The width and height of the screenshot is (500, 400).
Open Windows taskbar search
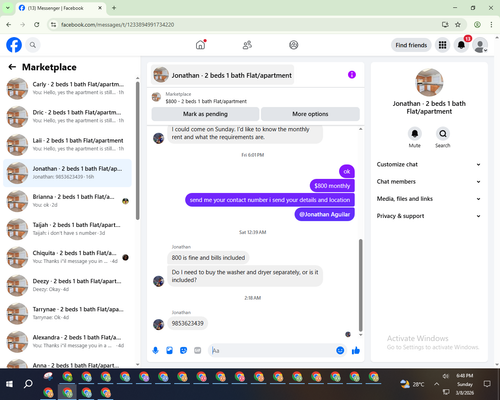click(28, 384)
